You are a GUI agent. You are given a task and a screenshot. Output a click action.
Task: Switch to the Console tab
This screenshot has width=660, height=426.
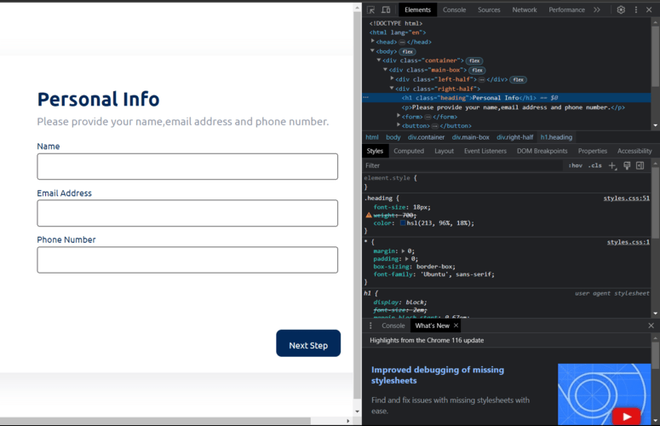pos(454,10)
